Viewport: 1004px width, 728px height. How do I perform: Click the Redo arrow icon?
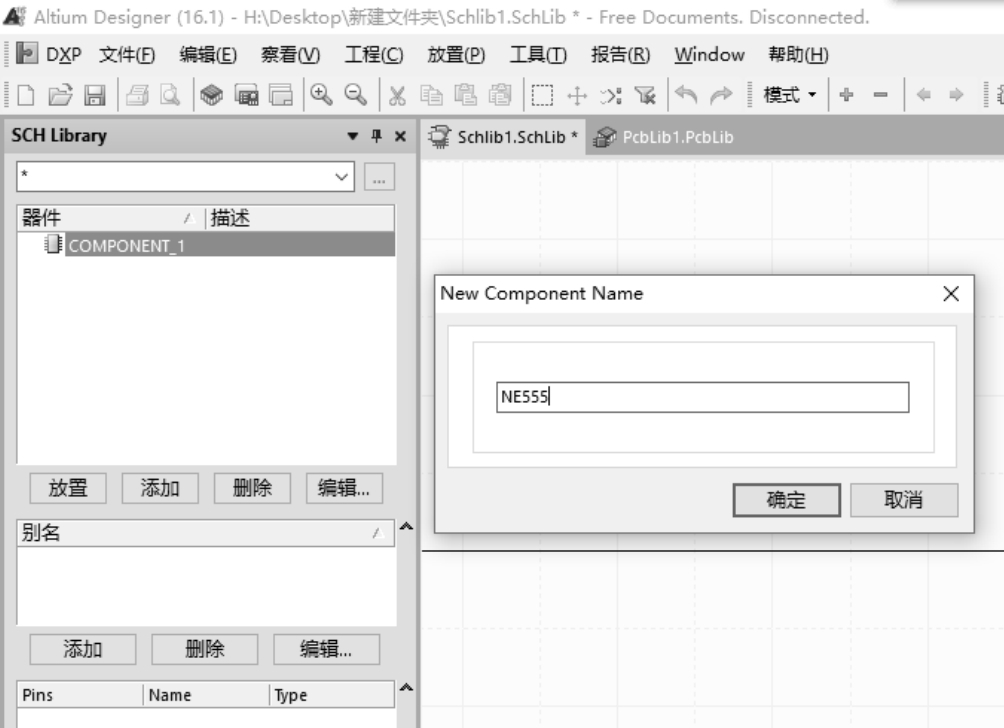[721, 95]
